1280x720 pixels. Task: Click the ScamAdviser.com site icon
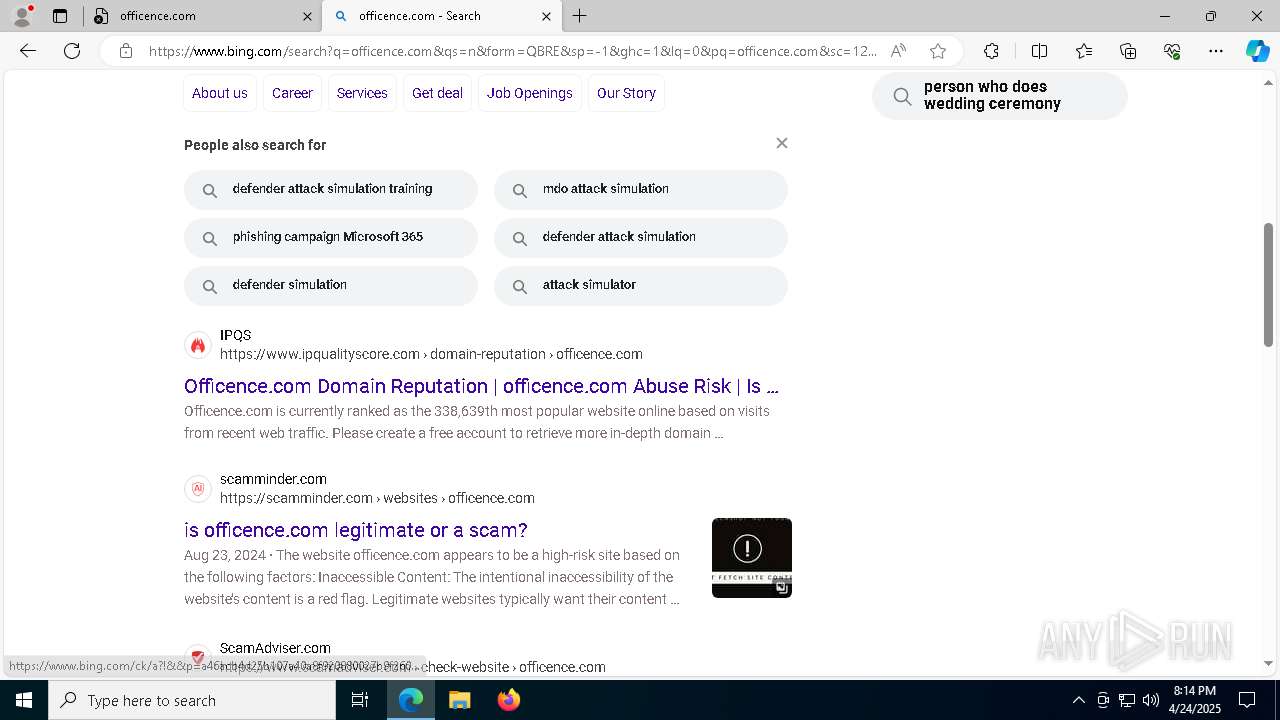click(x=198, y=657)
